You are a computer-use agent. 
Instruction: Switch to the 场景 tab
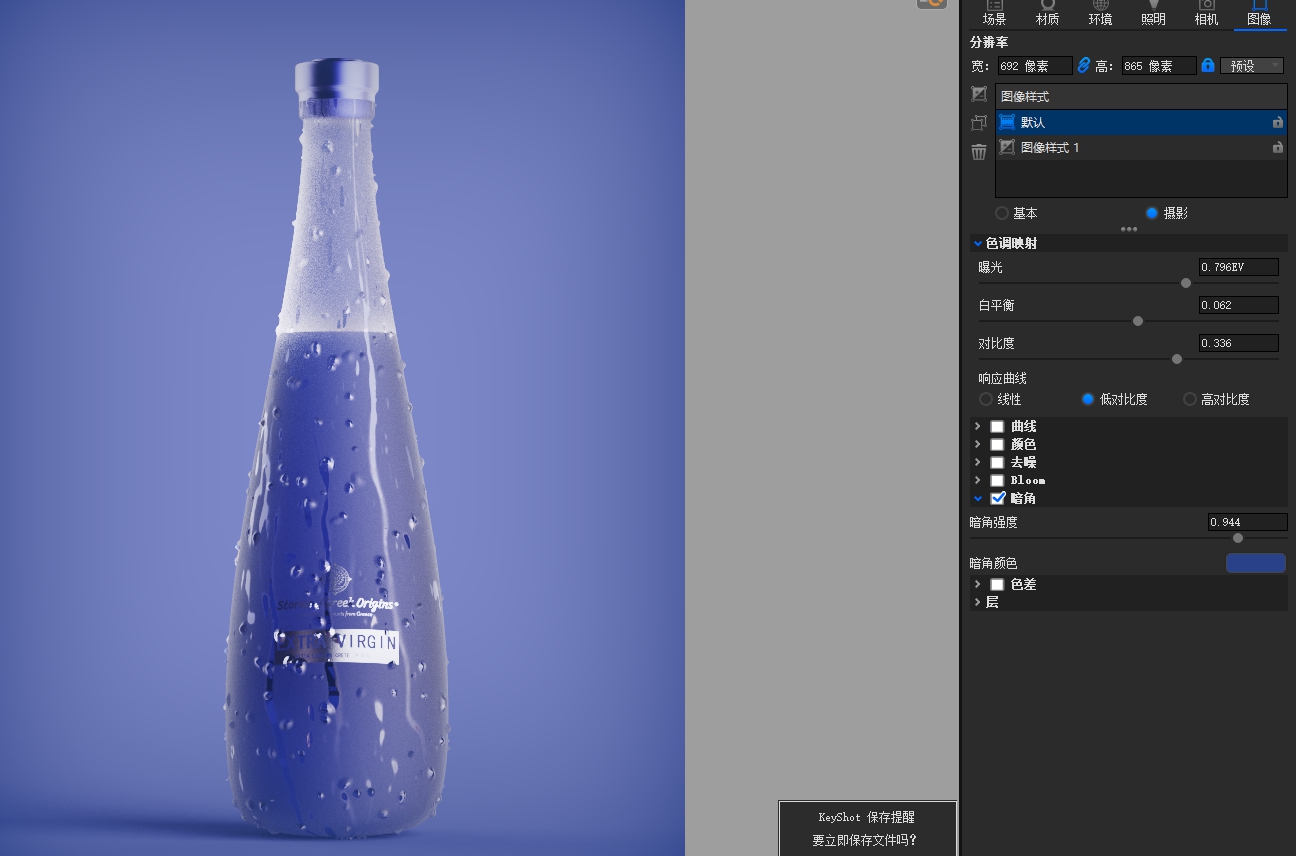[994, 14]
